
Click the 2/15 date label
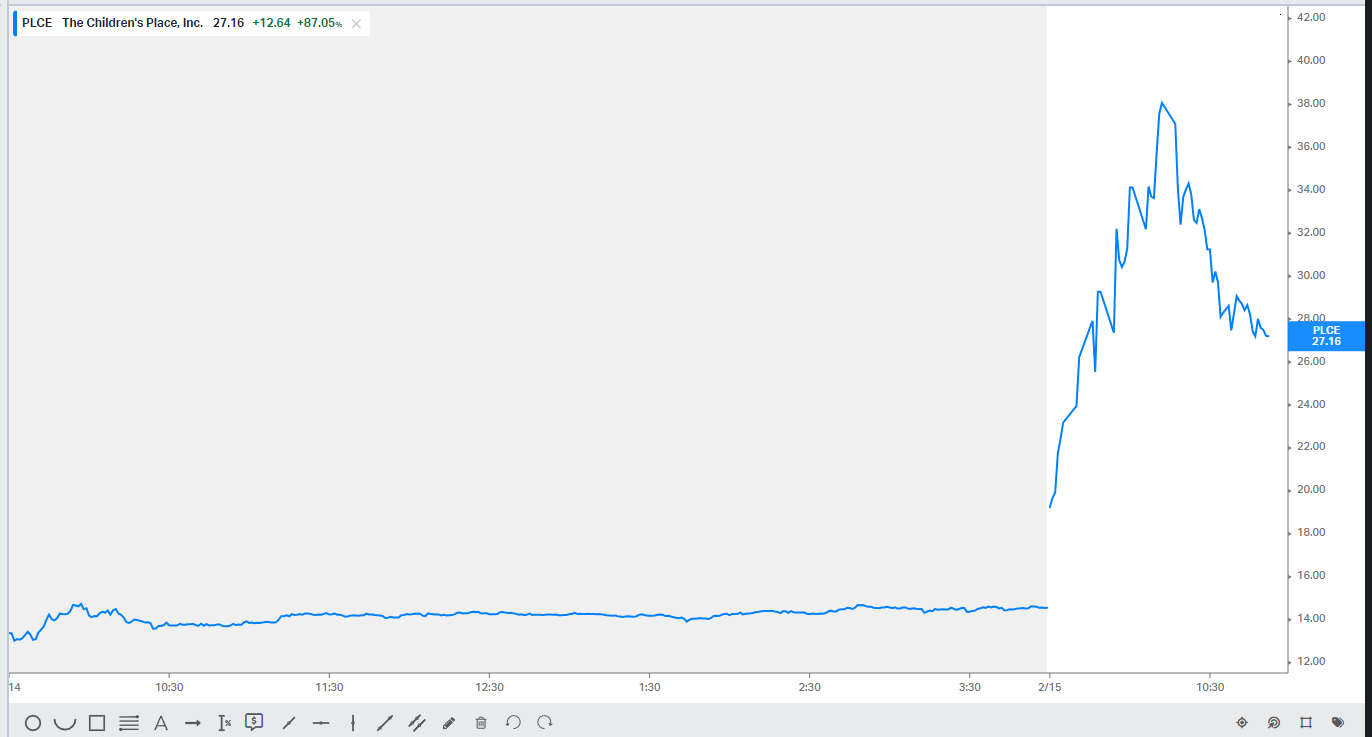pos(1048,687)
